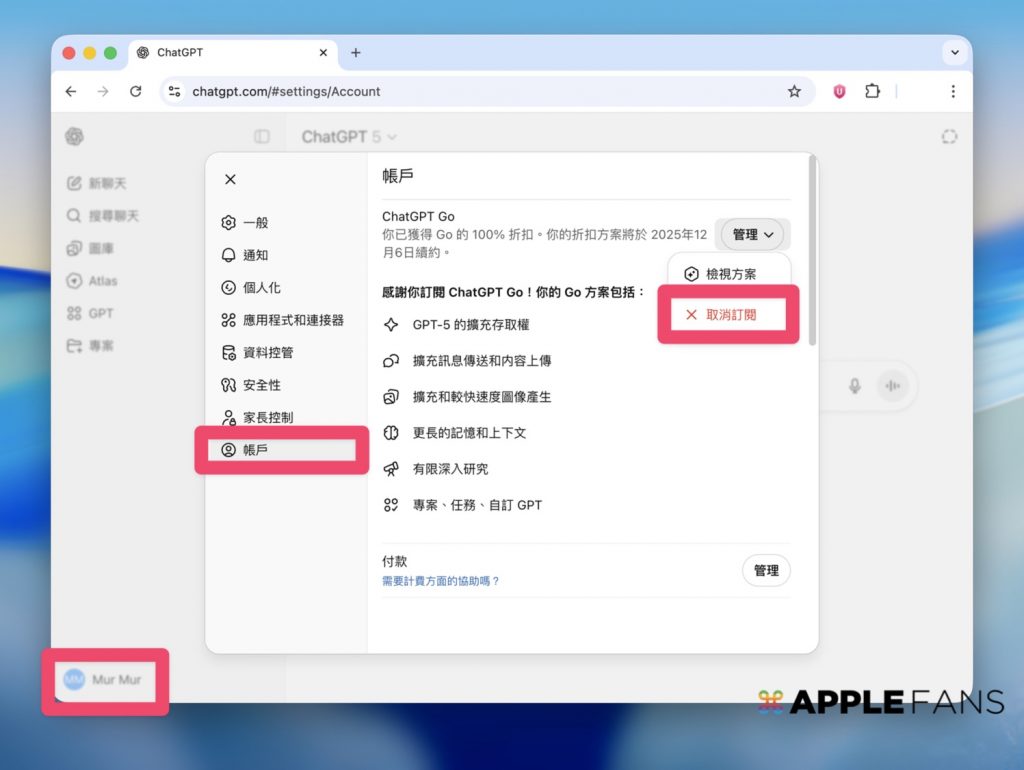This screenshot has width=1024, height=770.
Task: Open the 安全性 settings tab
Action: coord(261,385)
